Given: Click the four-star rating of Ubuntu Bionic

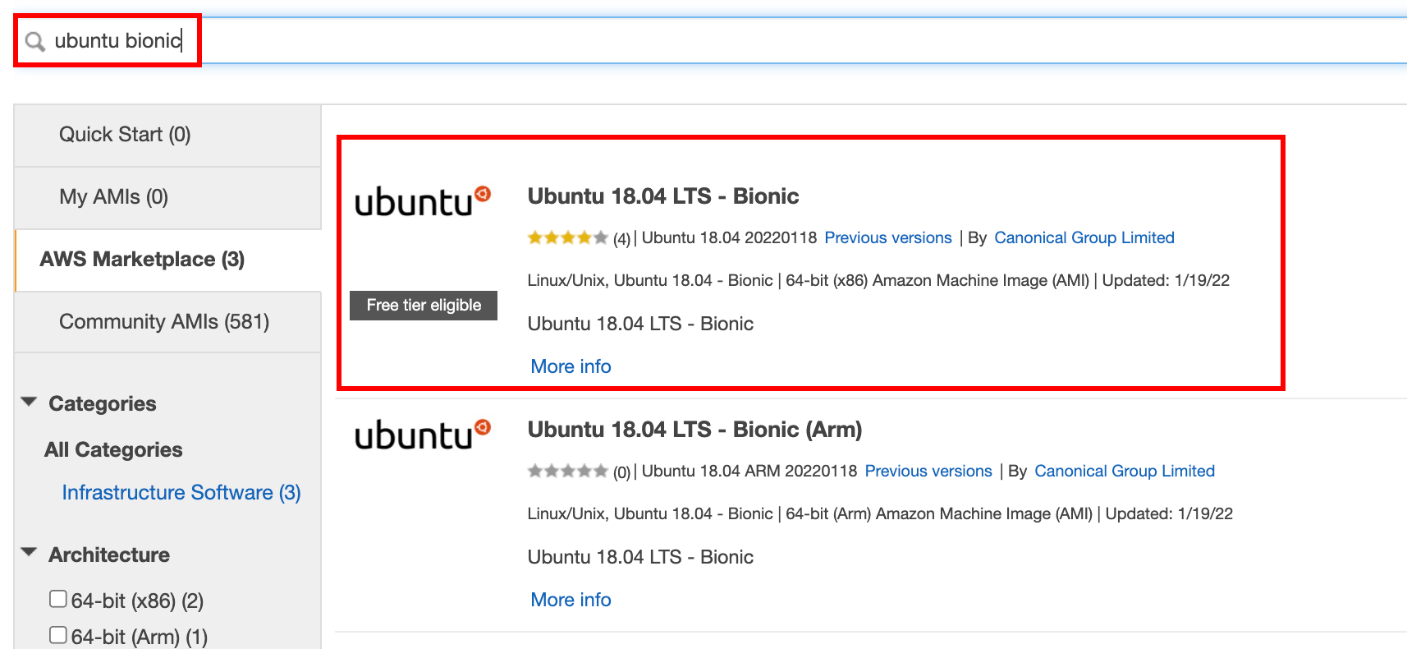Looking at the screenshot, I should pyautogui.click(x=567, y=238).
